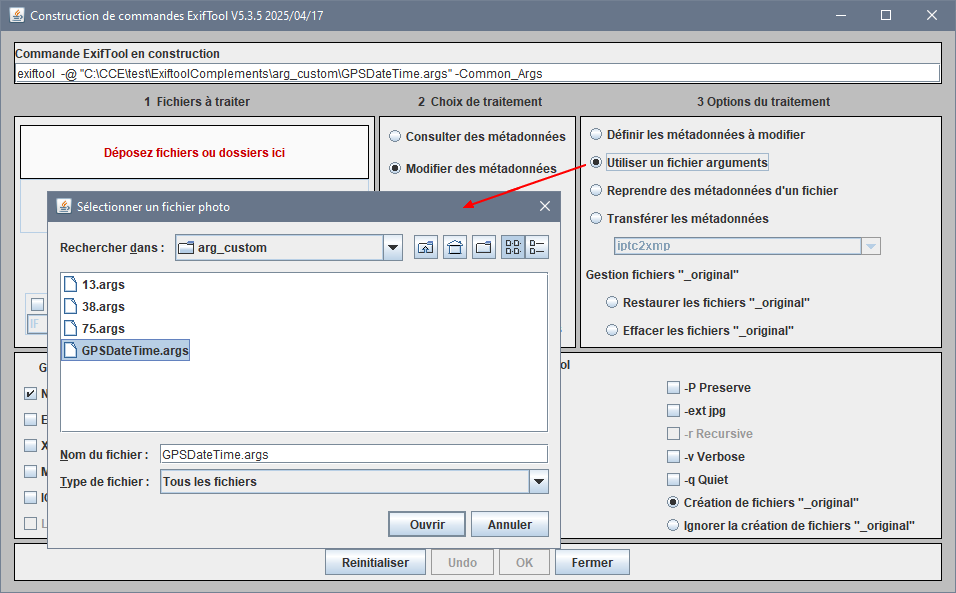Open the 'Rechercher dans' folder dropdown

(x=393, y=247)
